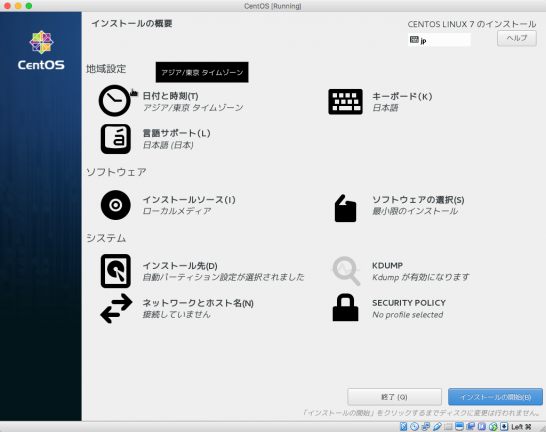The width and height of the screenshot is (546, 432).
Task: Click the installation destination hard disk icon
Action: pos(116,271)
